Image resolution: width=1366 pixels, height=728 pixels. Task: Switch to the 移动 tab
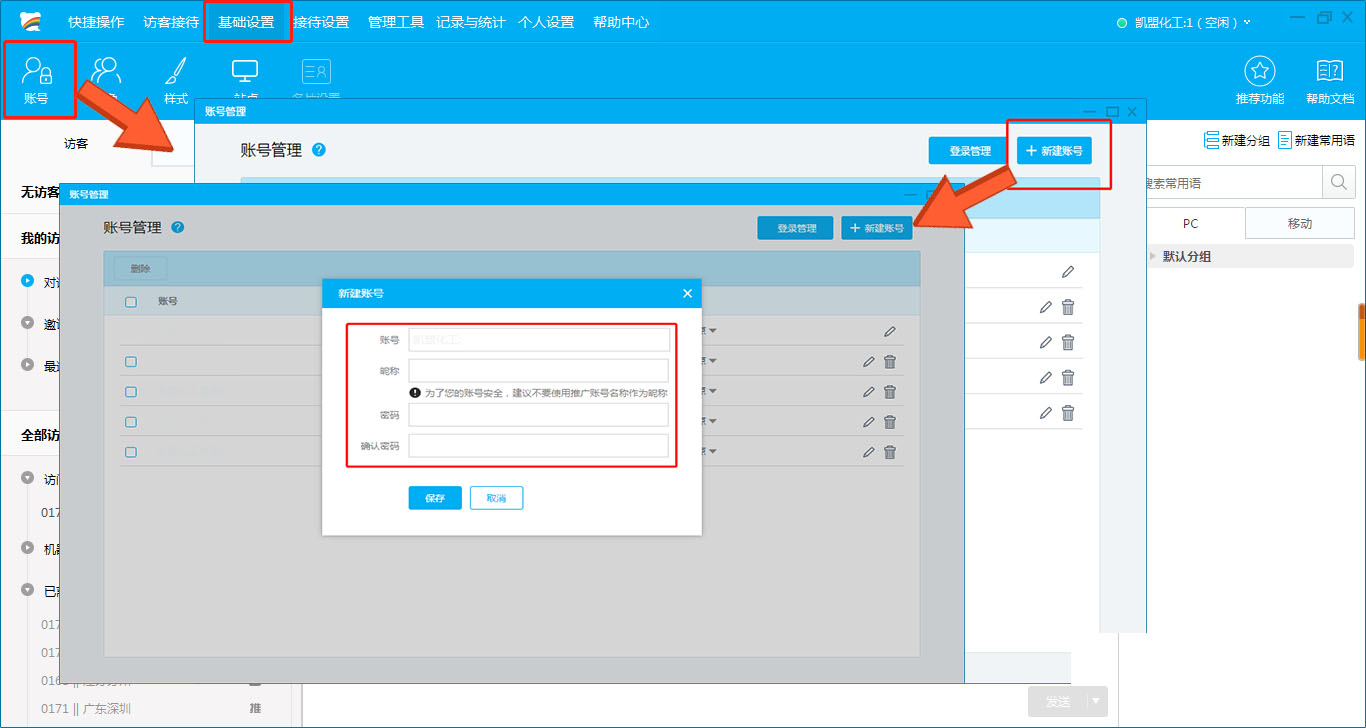click(1300, 223)
